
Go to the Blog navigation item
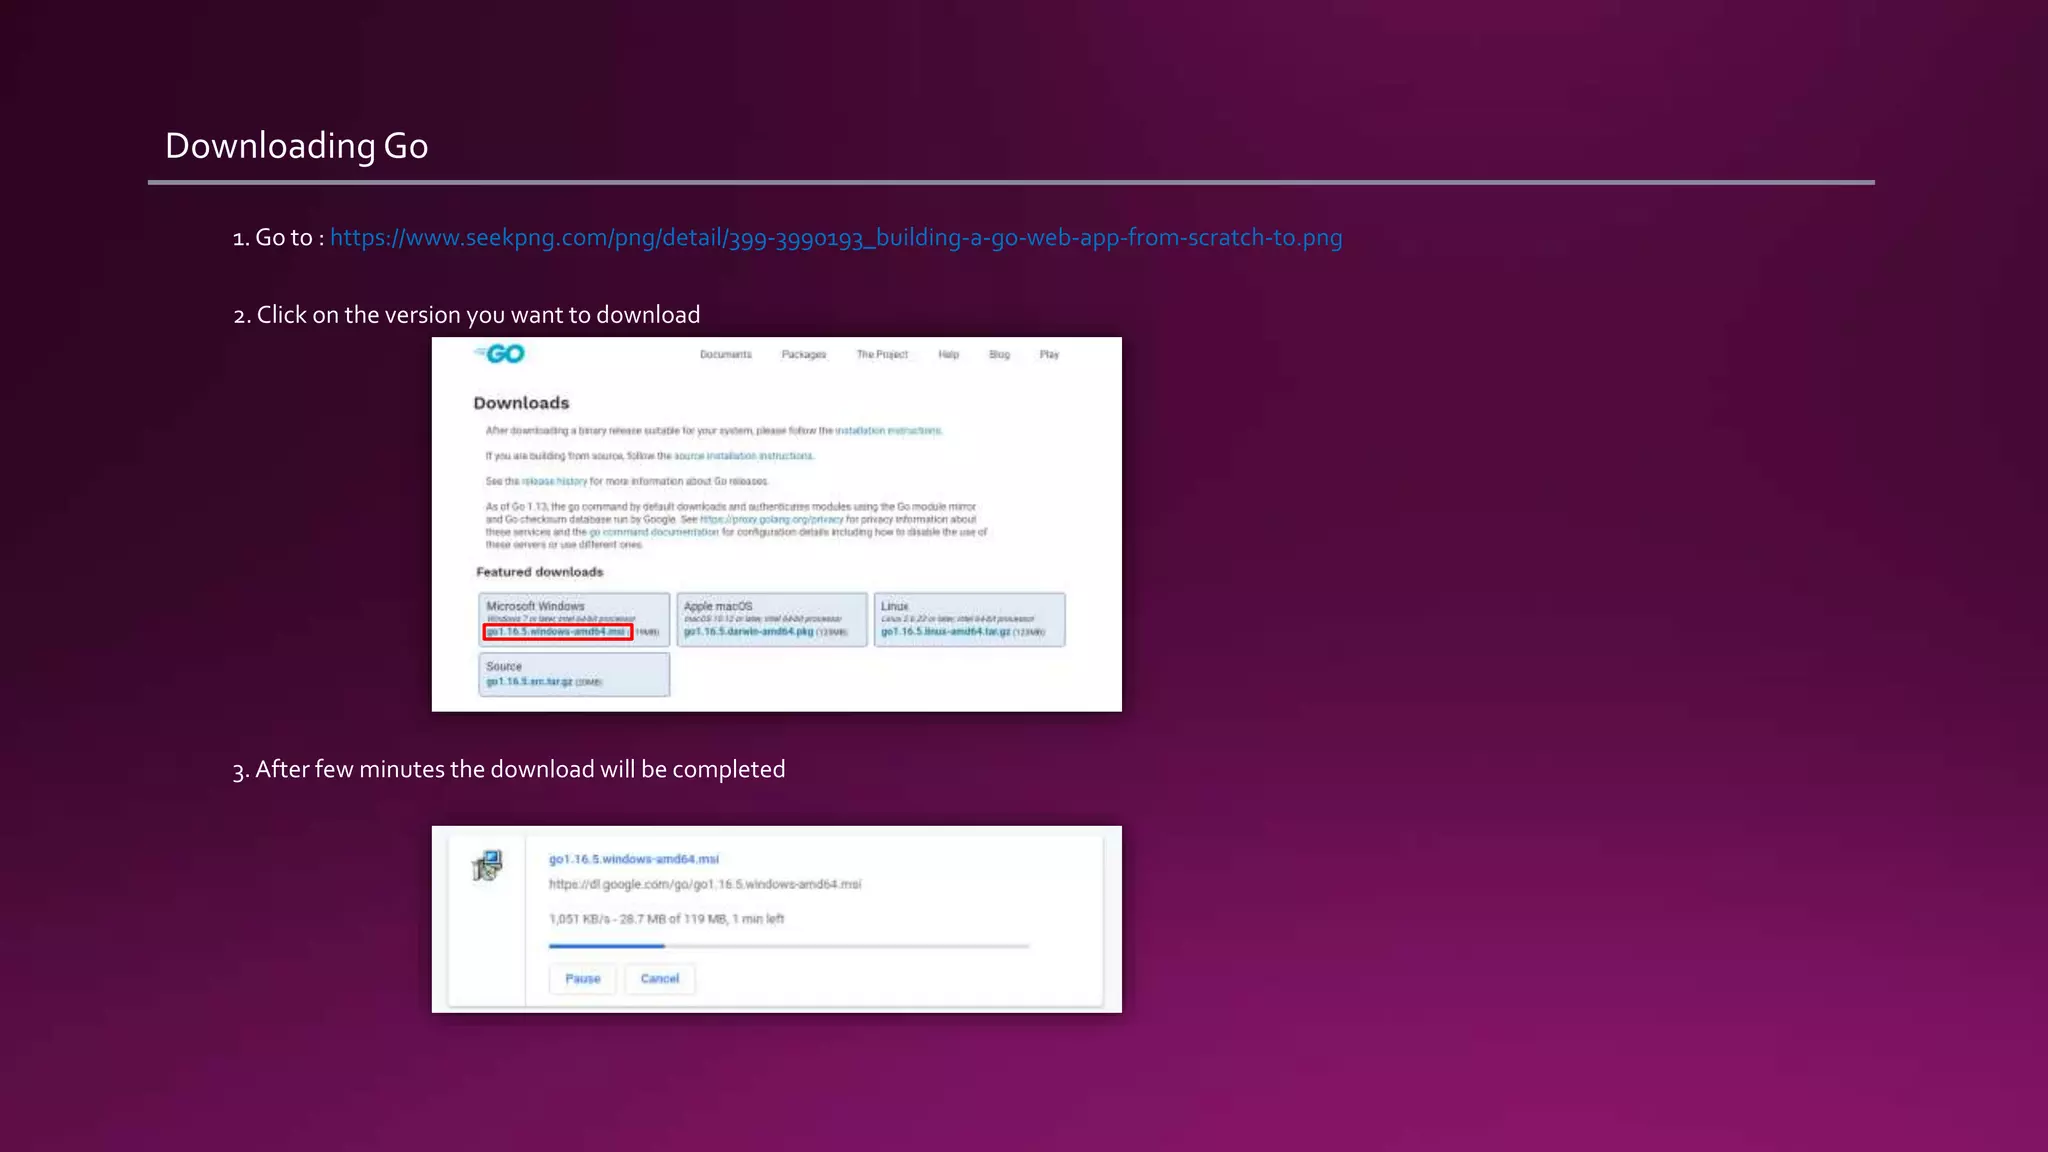tap(999, 355)
